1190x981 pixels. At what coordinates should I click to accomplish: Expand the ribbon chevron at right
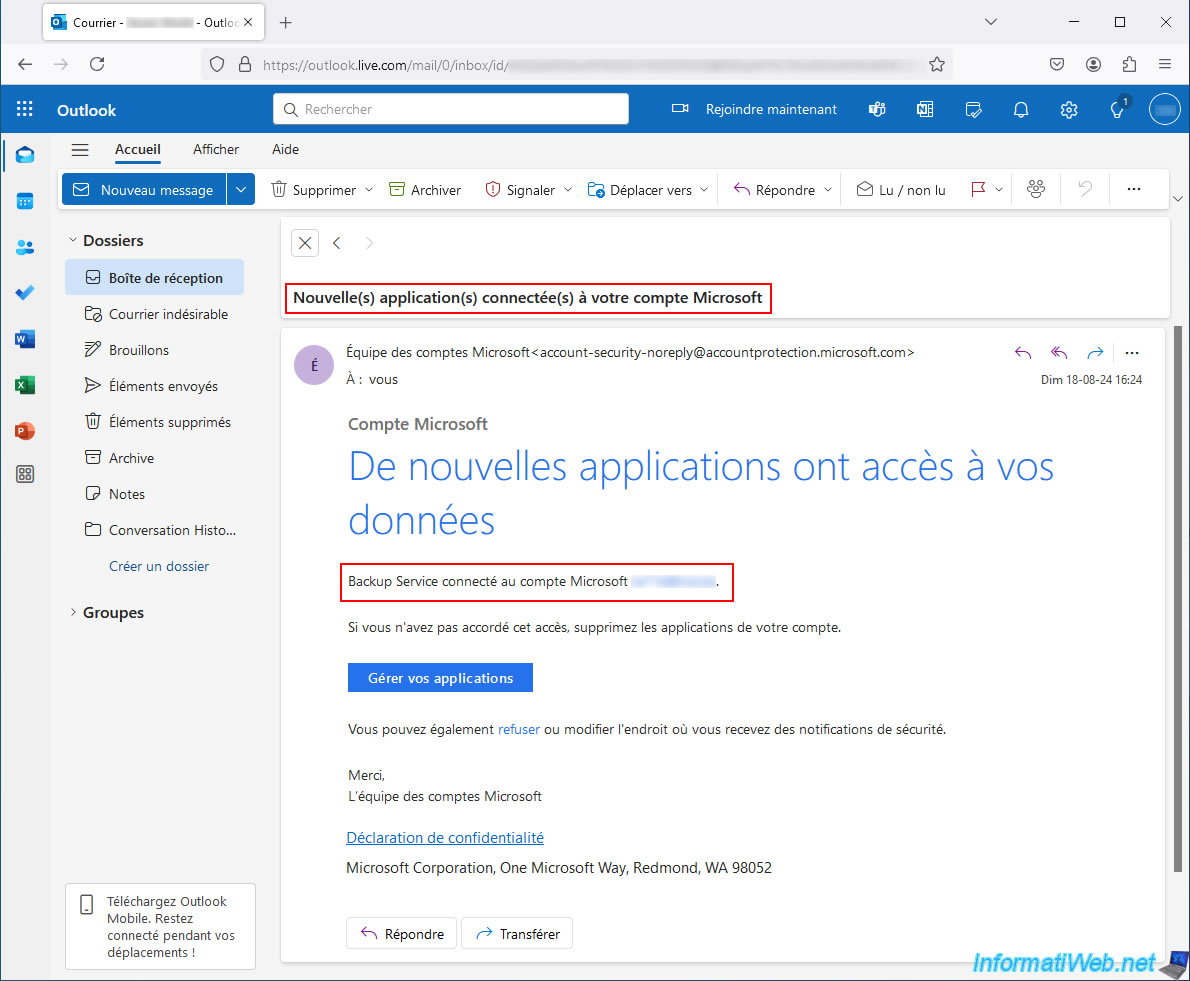pyautogui.click(x=1178, y=199)
